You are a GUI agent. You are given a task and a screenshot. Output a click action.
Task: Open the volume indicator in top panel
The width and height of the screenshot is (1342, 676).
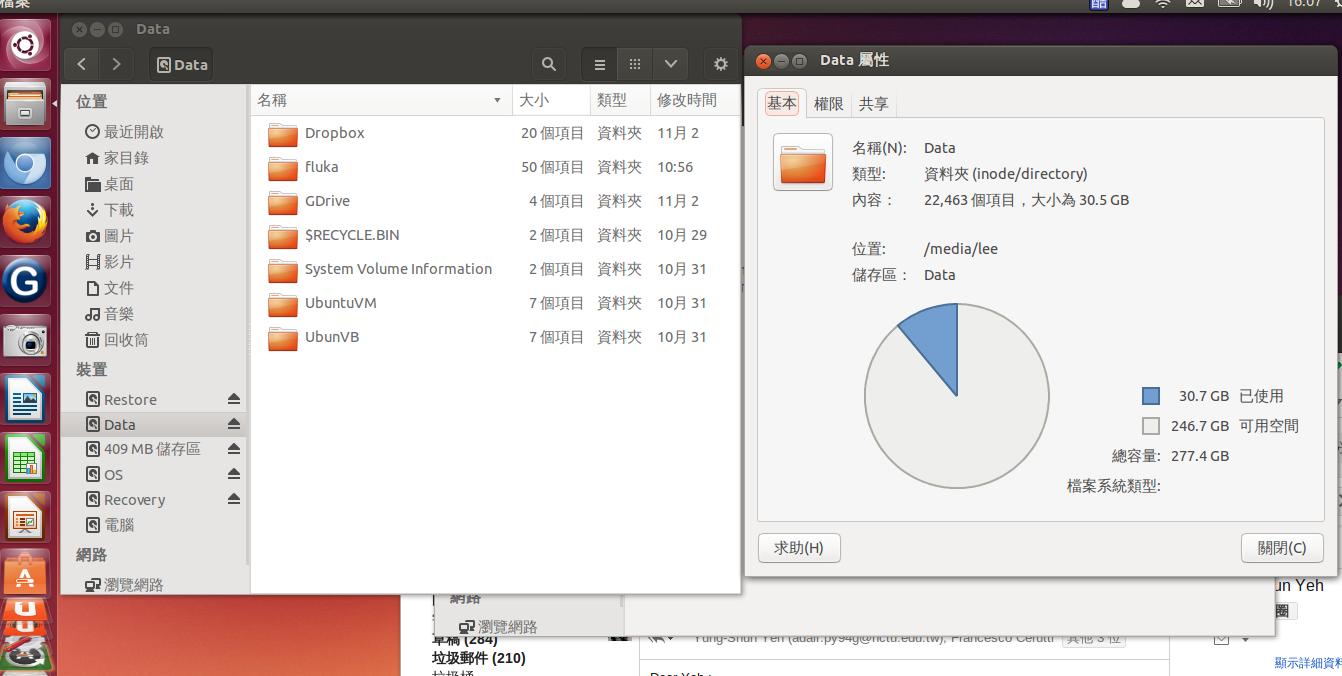click(1262, 4)
